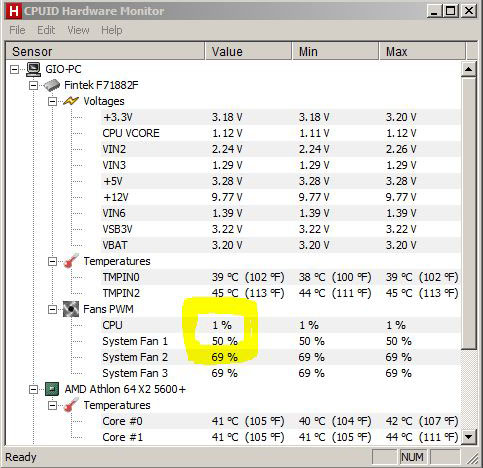Collapse the Voltages section
This screenshot has height=468, width=483.
[x=52, y=101]
